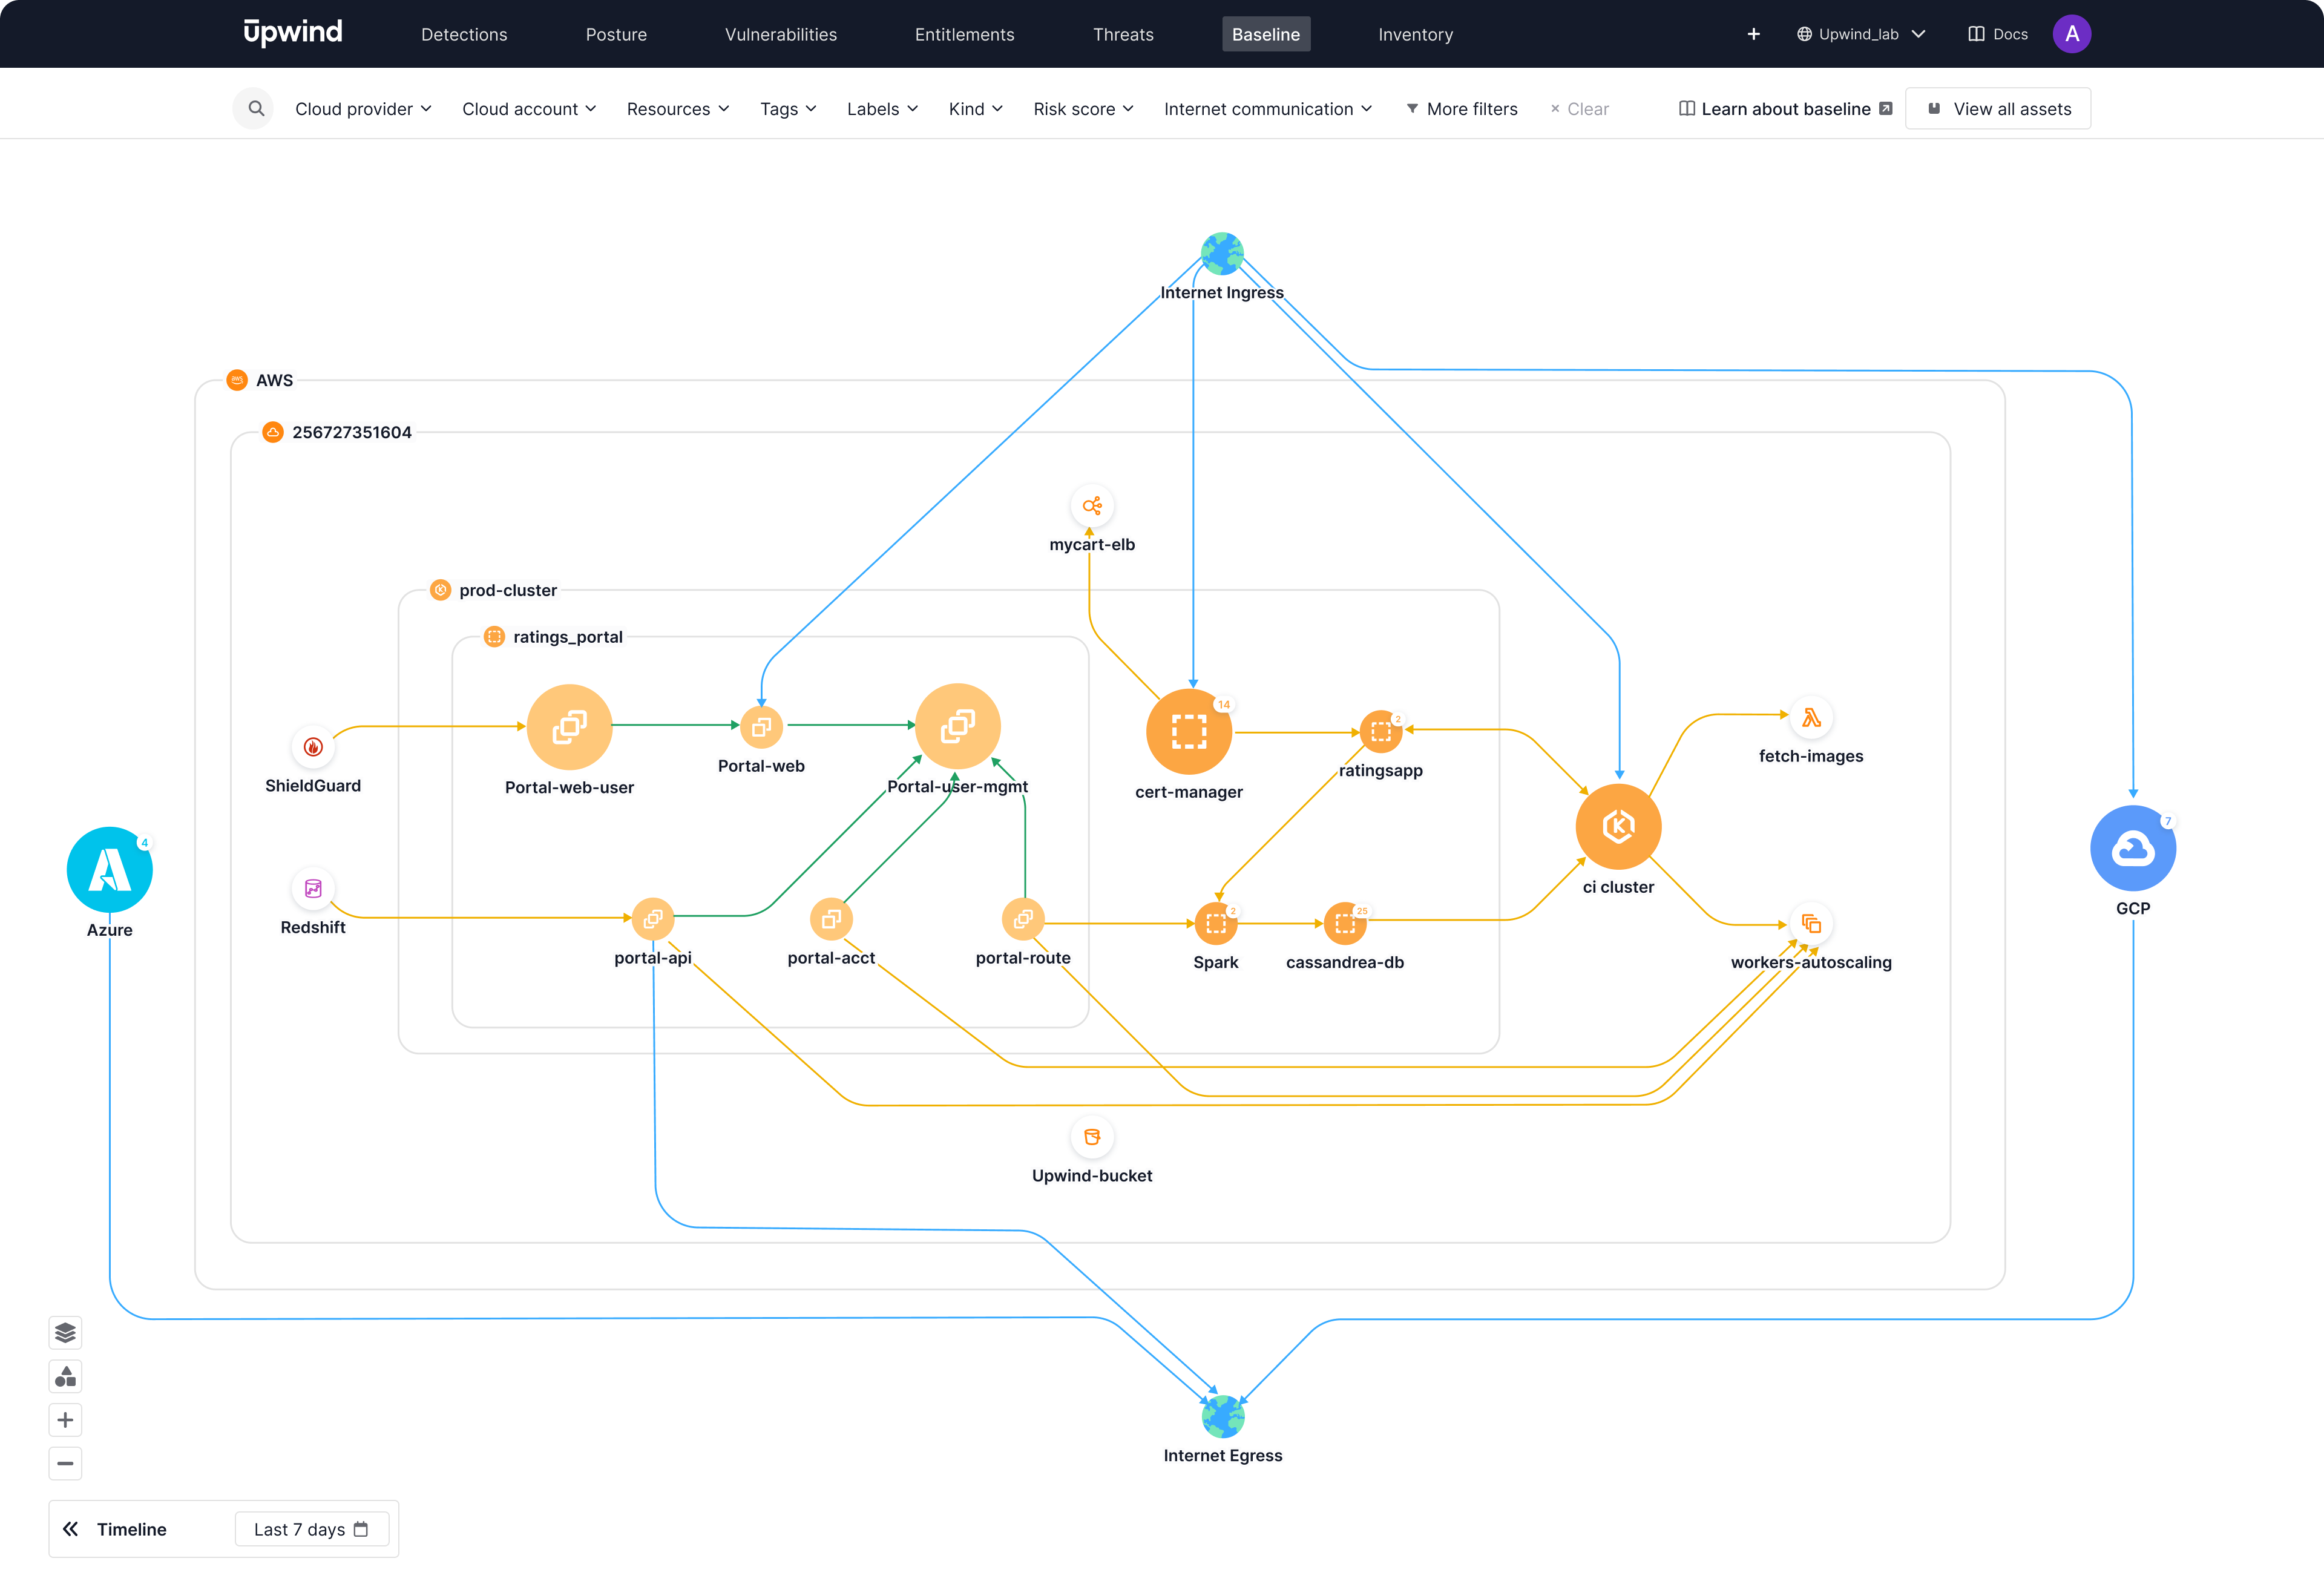The image size is (2324, 1587).
Task: Clear all applied filters
Action: 1579,108
